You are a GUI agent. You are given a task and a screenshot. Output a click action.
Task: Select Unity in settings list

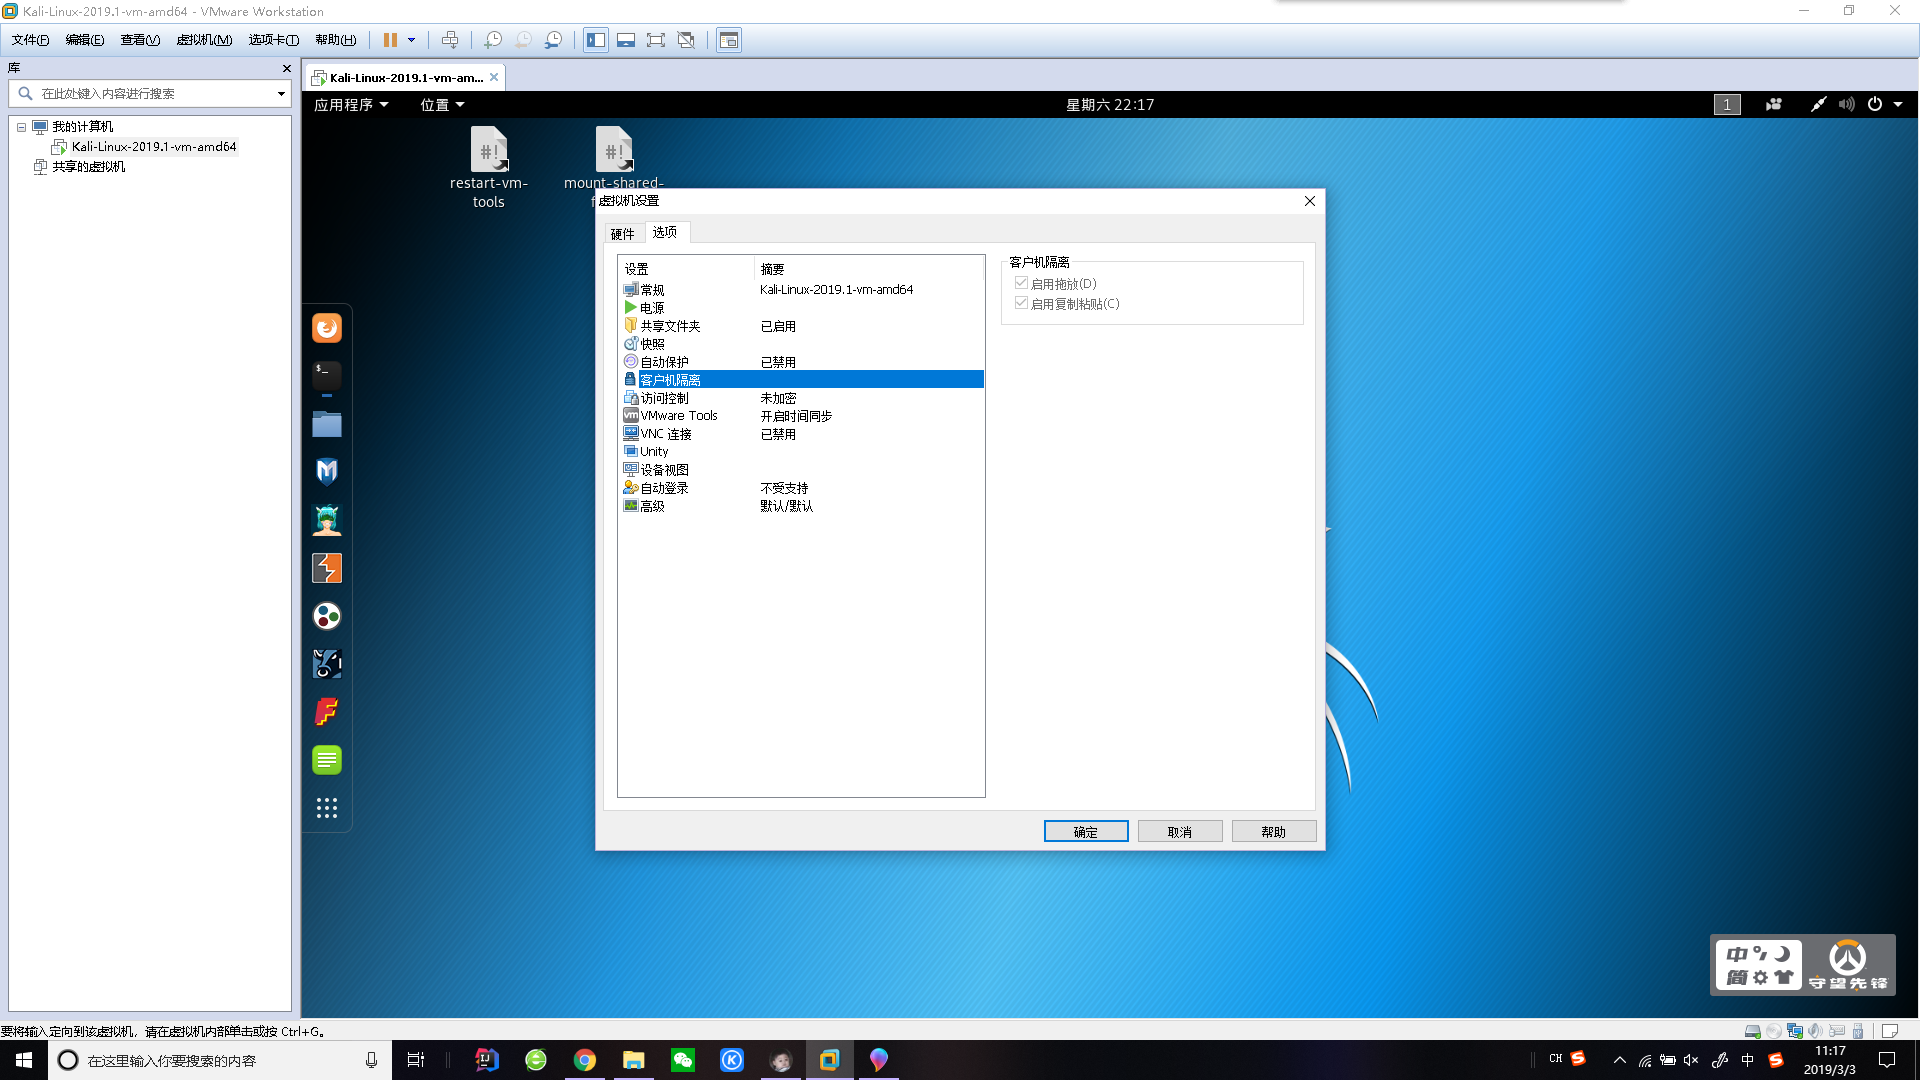tap(801, 452)
